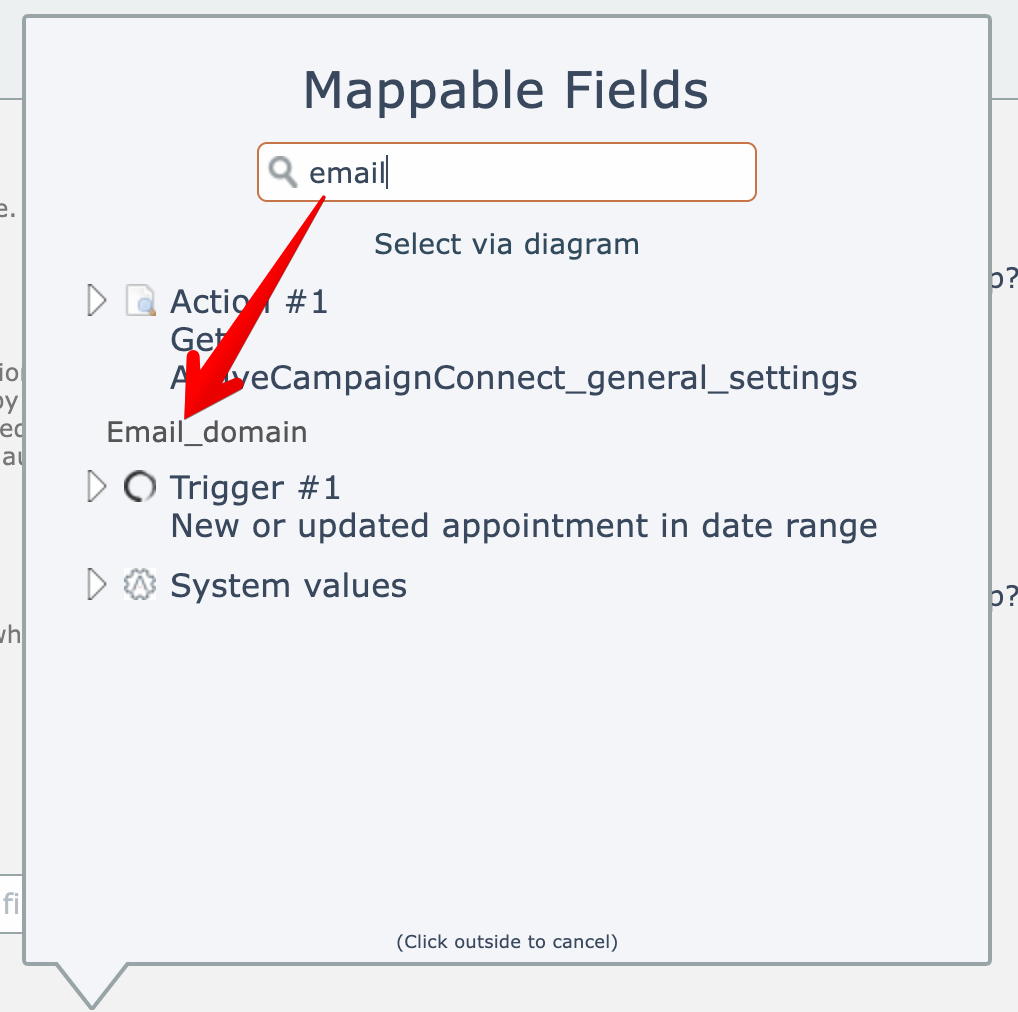Click the magnifier icon in the search box
The width and height of the screenshot is (1018, 1012).
284,173
